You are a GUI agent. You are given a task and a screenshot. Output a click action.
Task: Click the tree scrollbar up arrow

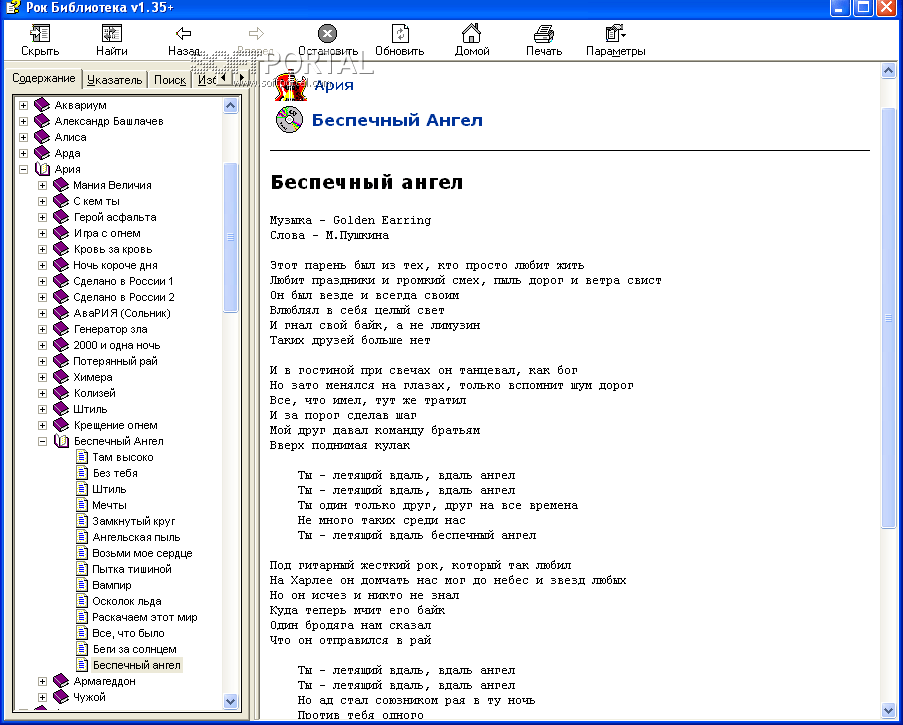coord(230,105)
